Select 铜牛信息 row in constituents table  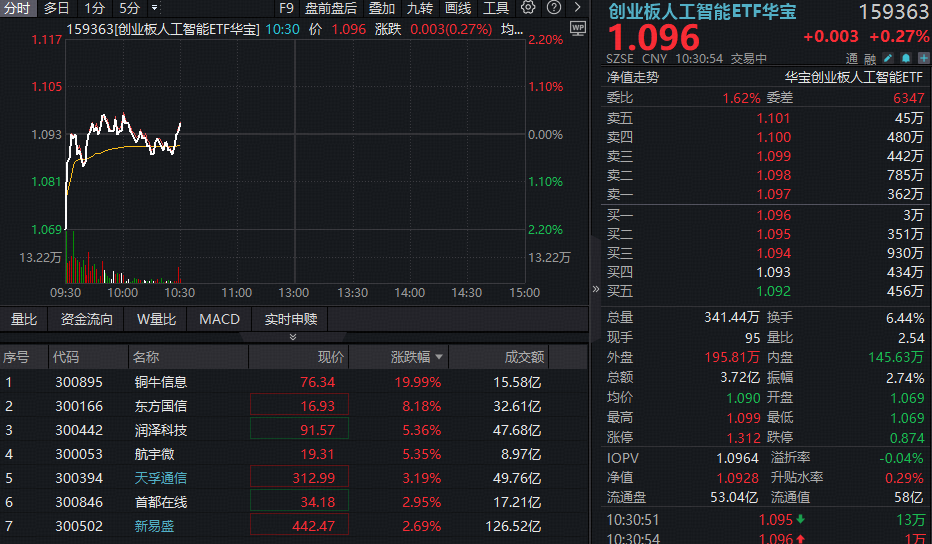tap(161, 382)
